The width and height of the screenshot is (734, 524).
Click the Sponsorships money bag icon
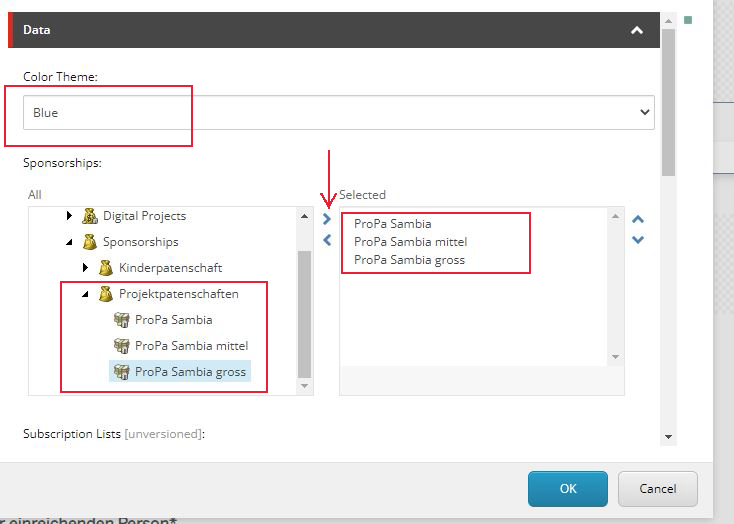[90, 242]
